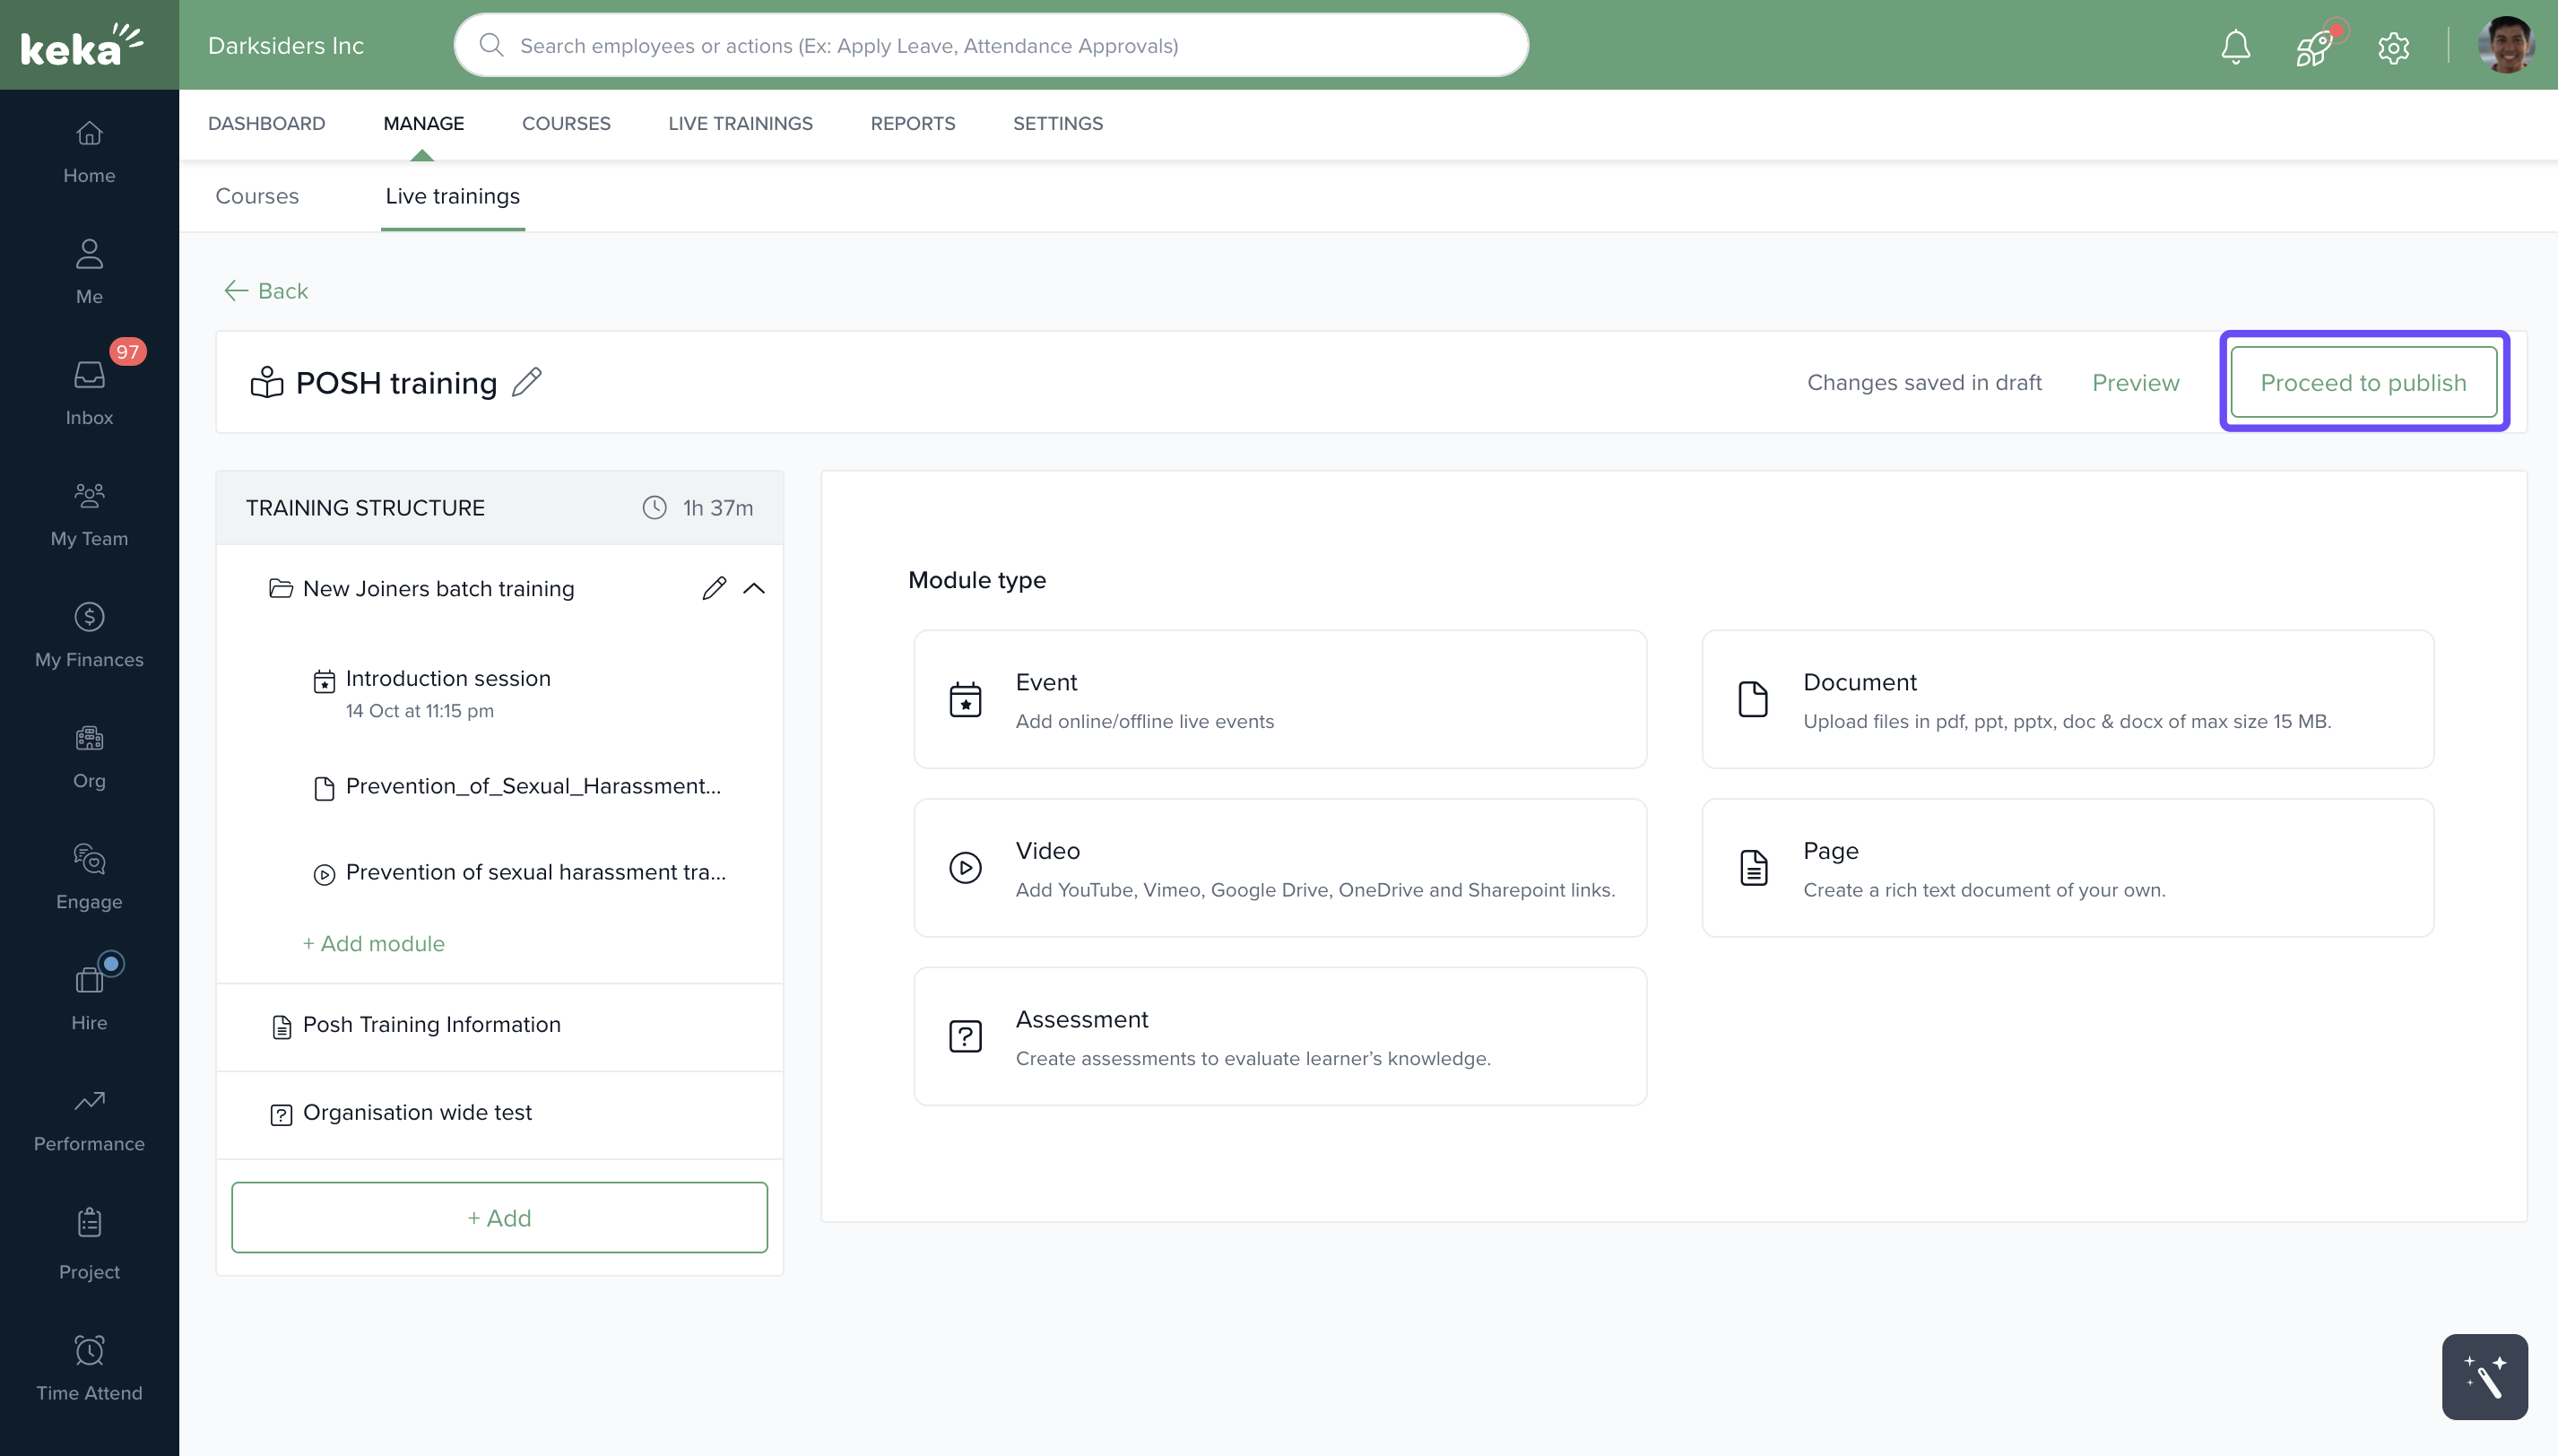The image size is (2558, 1456).
Task: Open the magic wand assistant button
Action: click(2484, 1376)
